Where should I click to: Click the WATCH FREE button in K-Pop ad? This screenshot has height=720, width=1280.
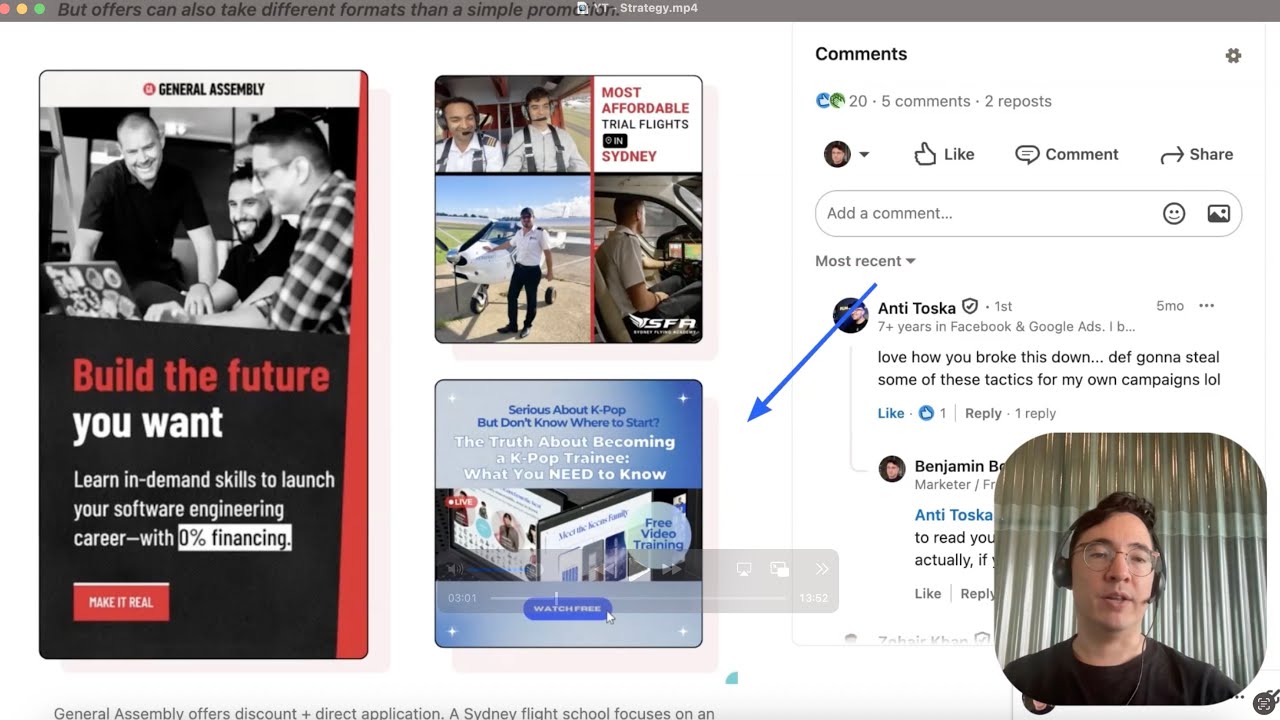point(567,609)
